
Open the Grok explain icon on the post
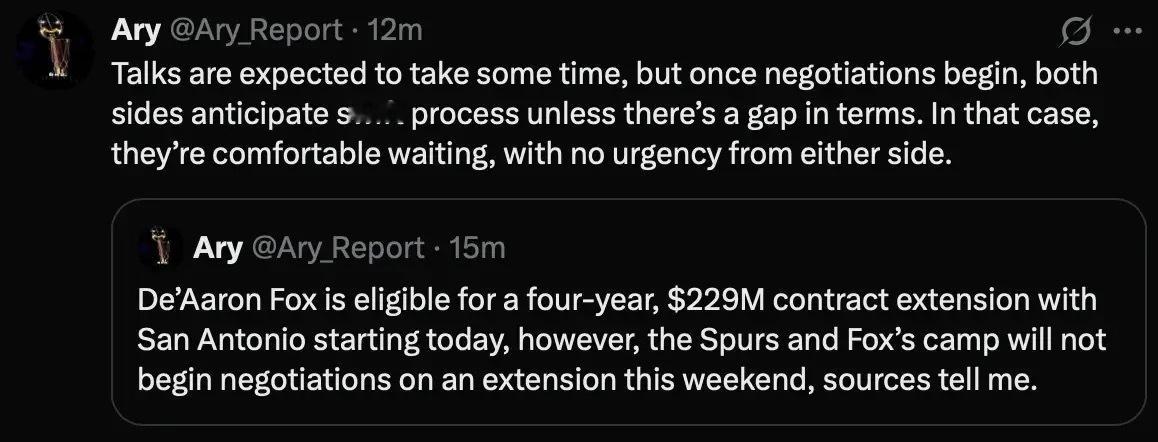(1073, 33)
